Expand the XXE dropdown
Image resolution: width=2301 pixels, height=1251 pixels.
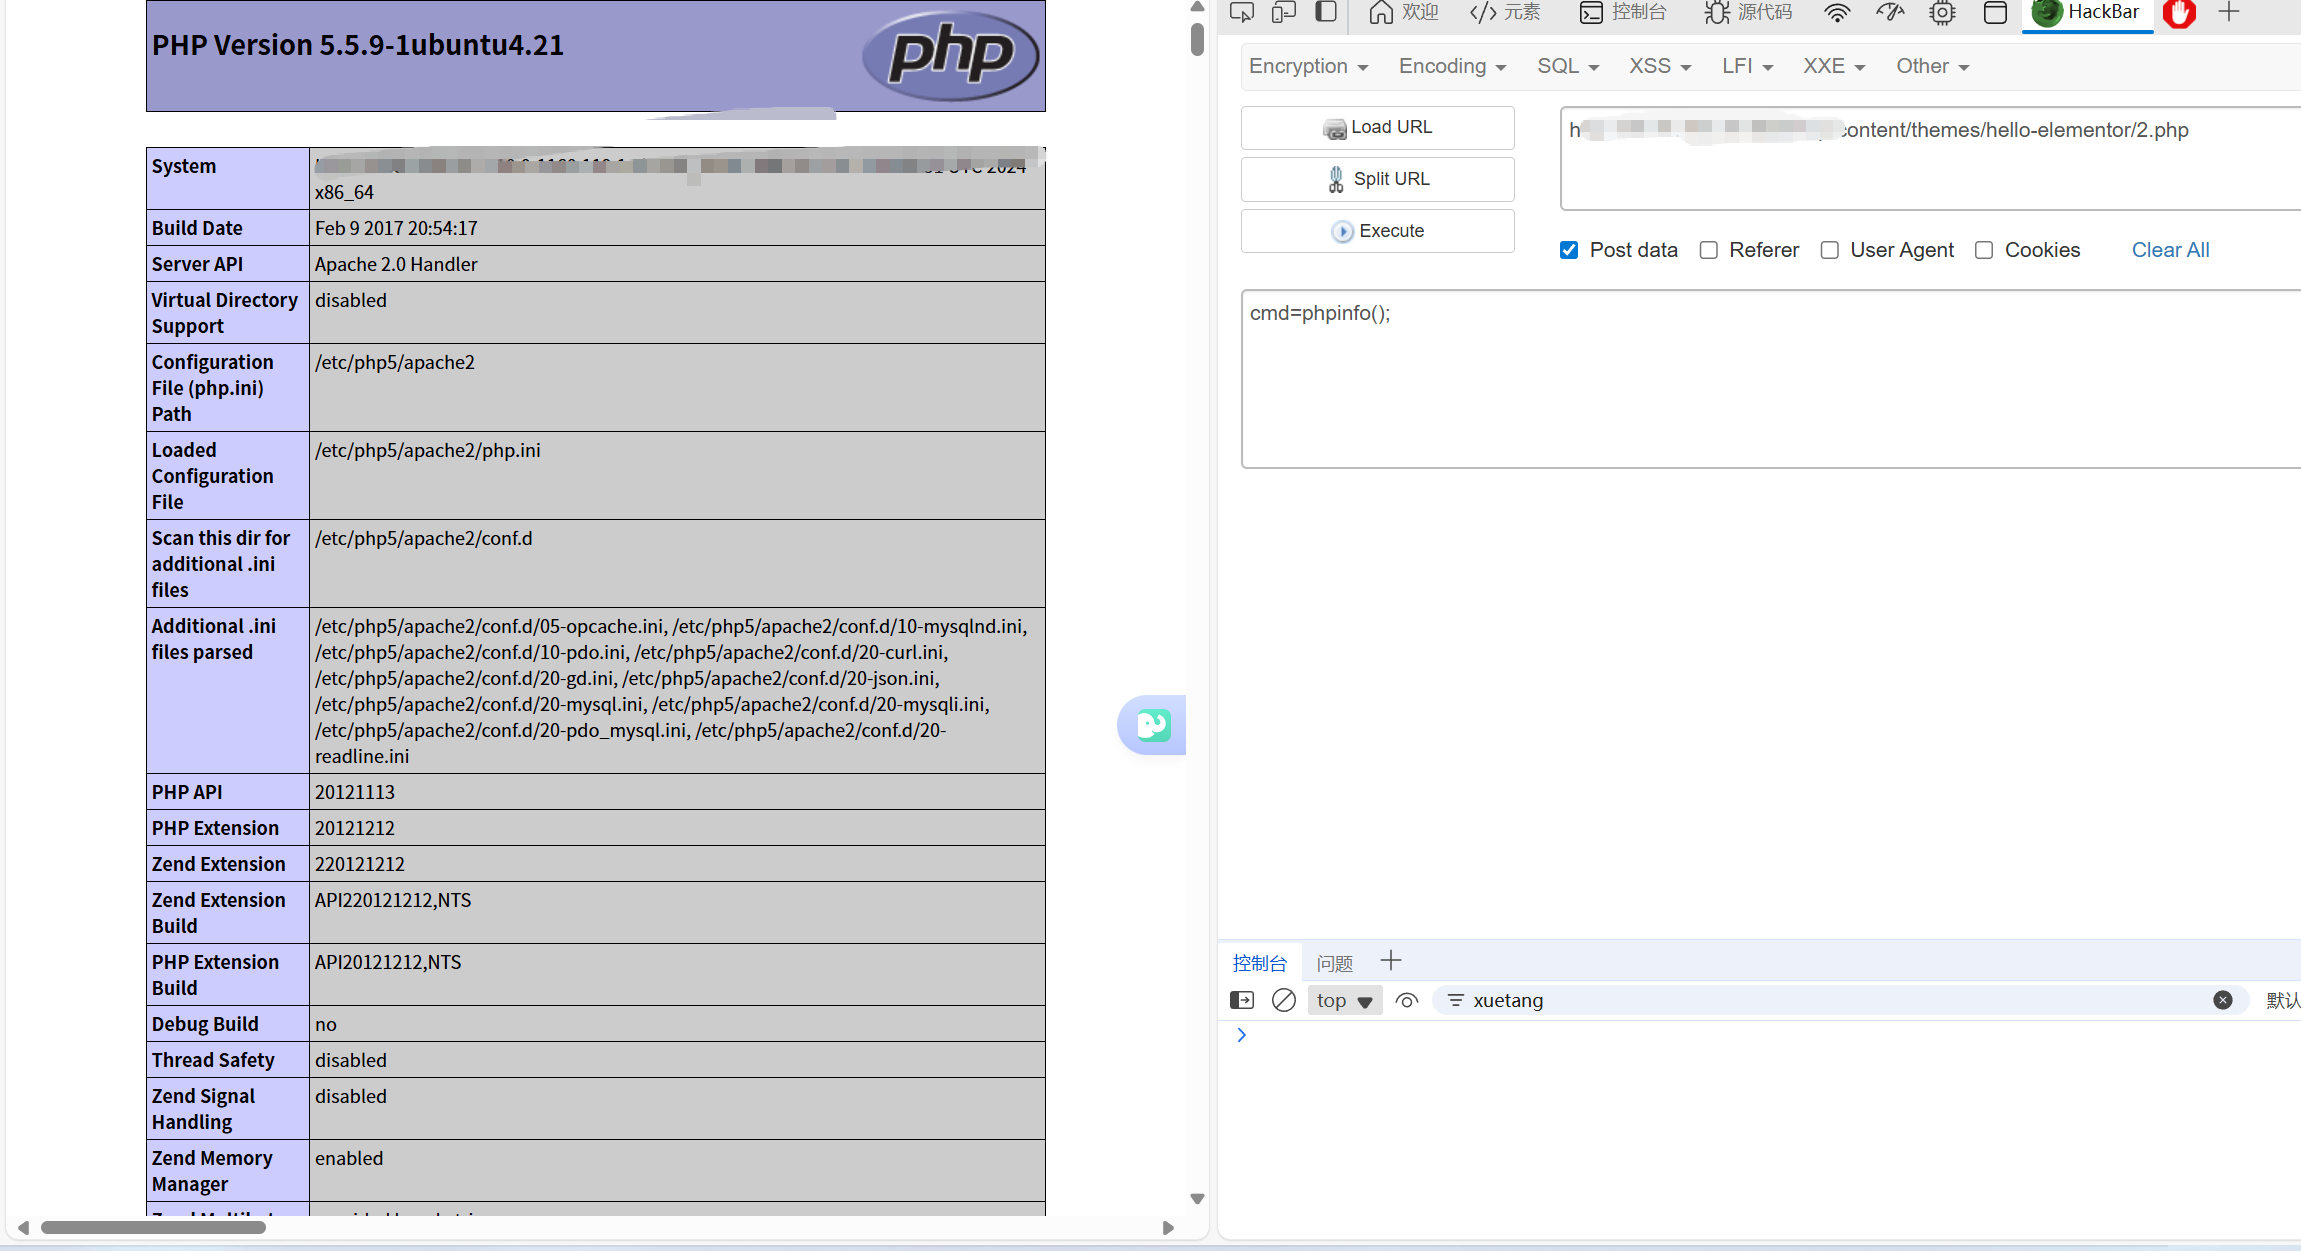(x=1834, y=66)
